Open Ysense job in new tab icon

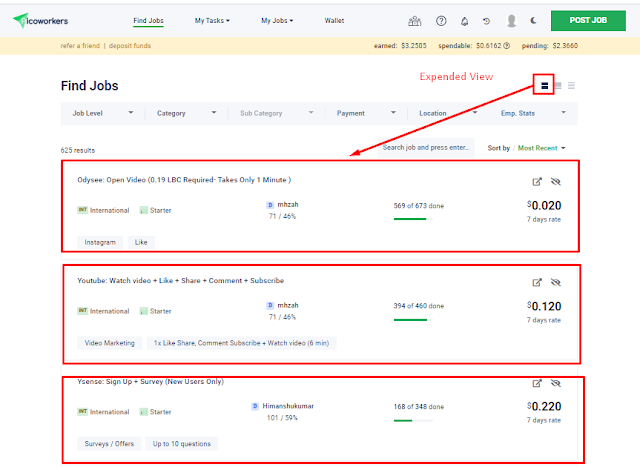pyautogui.click(x=537, y=383)
